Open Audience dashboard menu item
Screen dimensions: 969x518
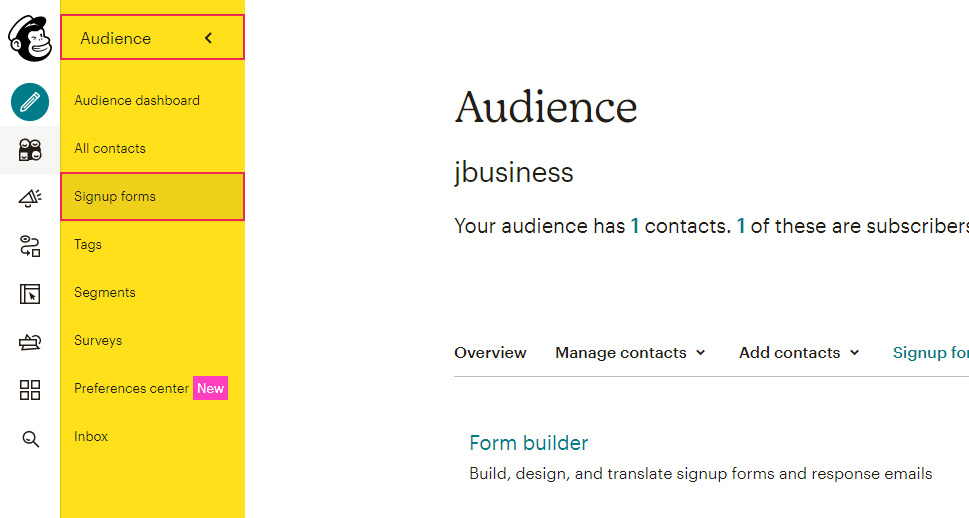(137, 100)
